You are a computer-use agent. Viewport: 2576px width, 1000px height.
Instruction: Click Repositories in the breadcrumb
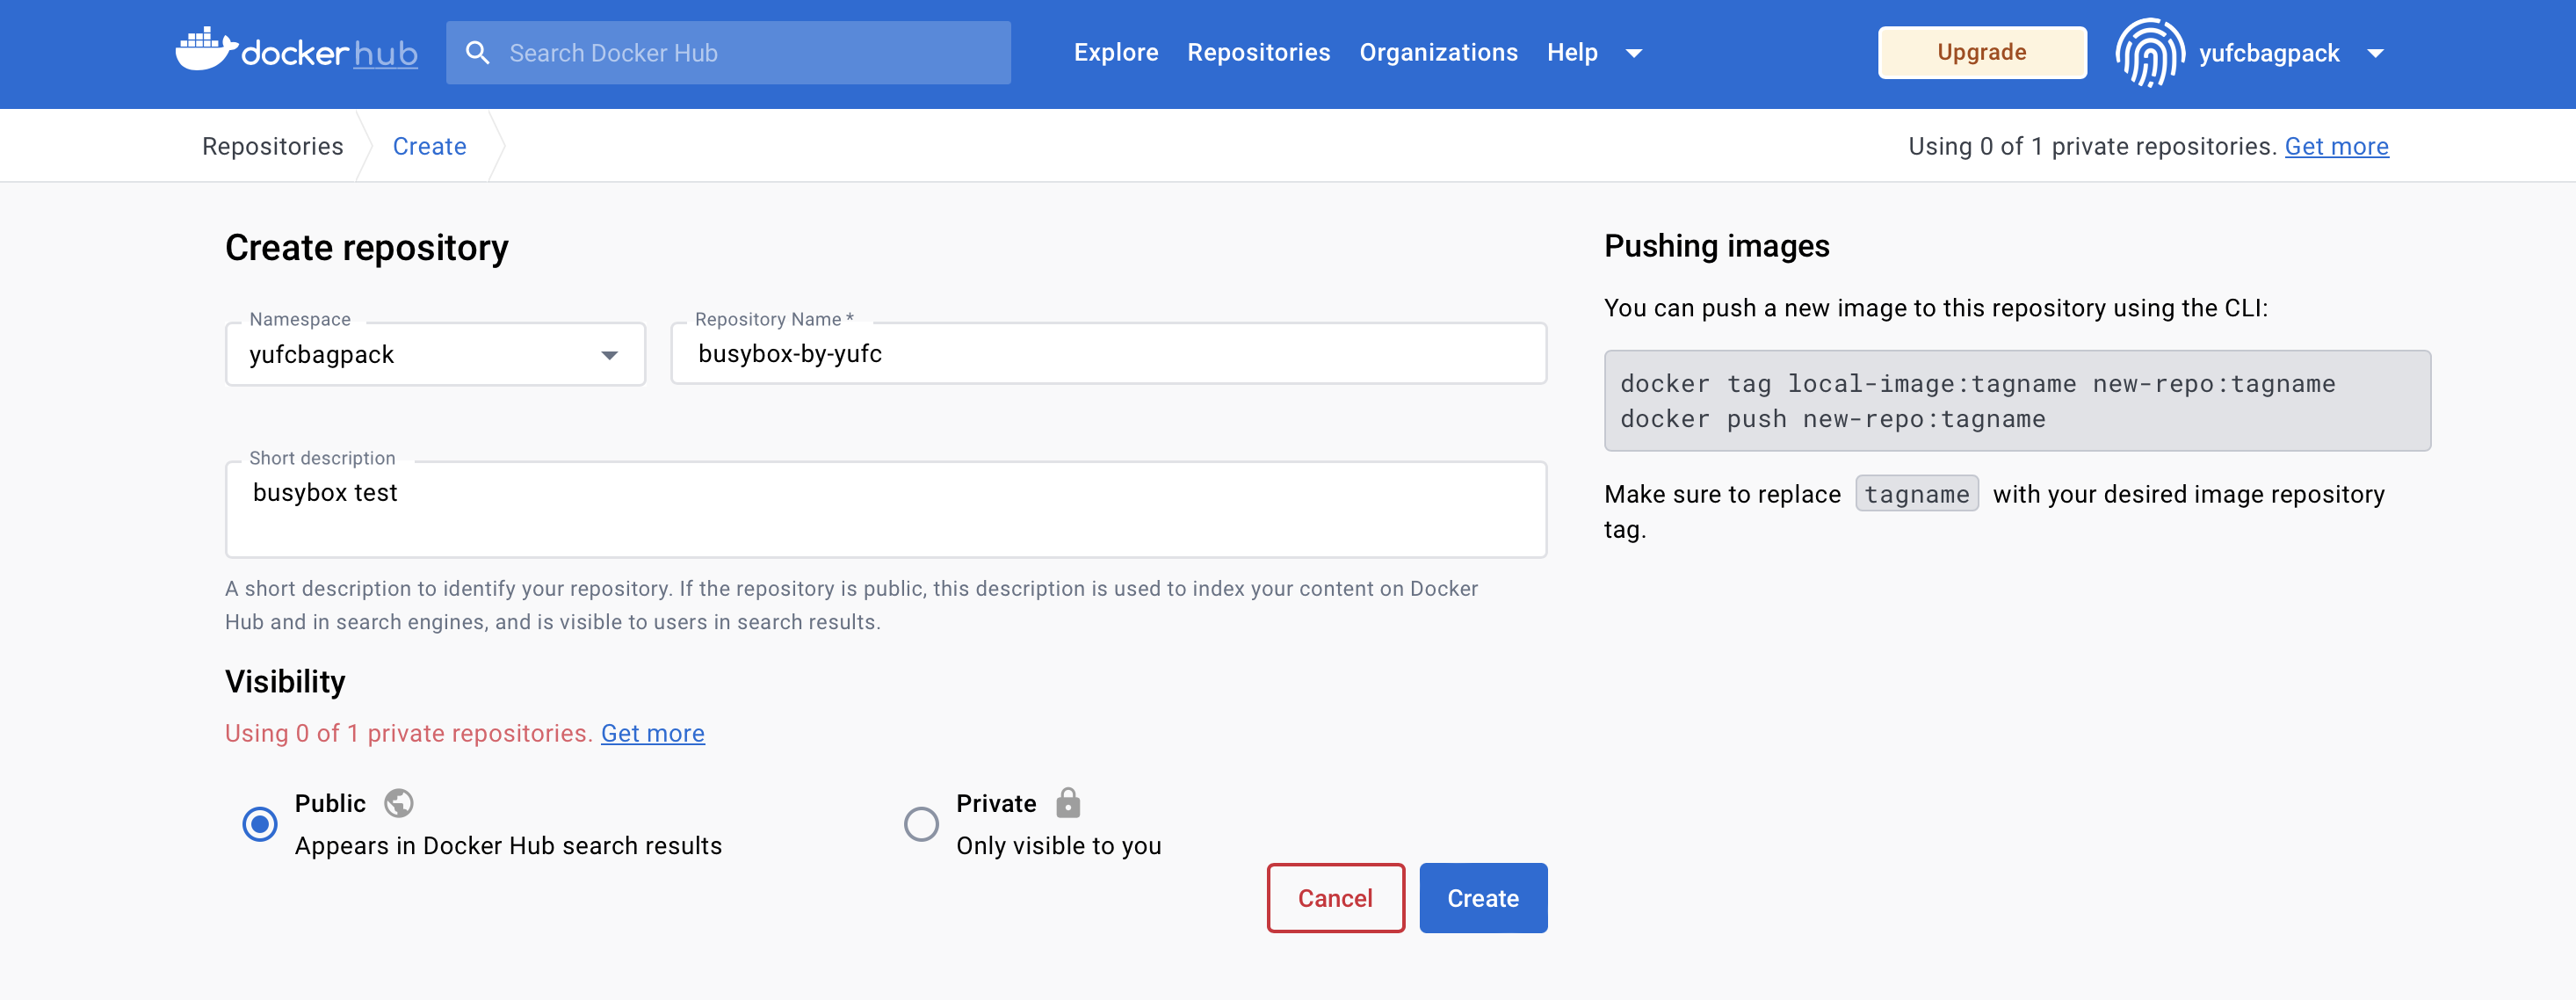point(272,147)
